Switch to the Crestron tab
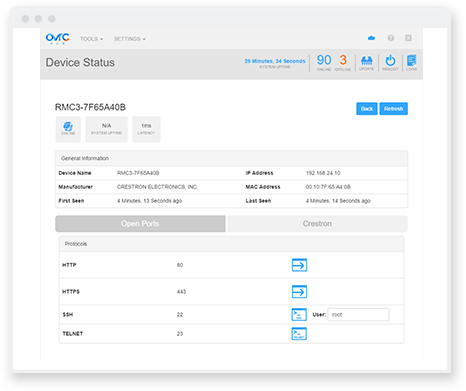This screenshot has width=466, height=391. [317, 224]
